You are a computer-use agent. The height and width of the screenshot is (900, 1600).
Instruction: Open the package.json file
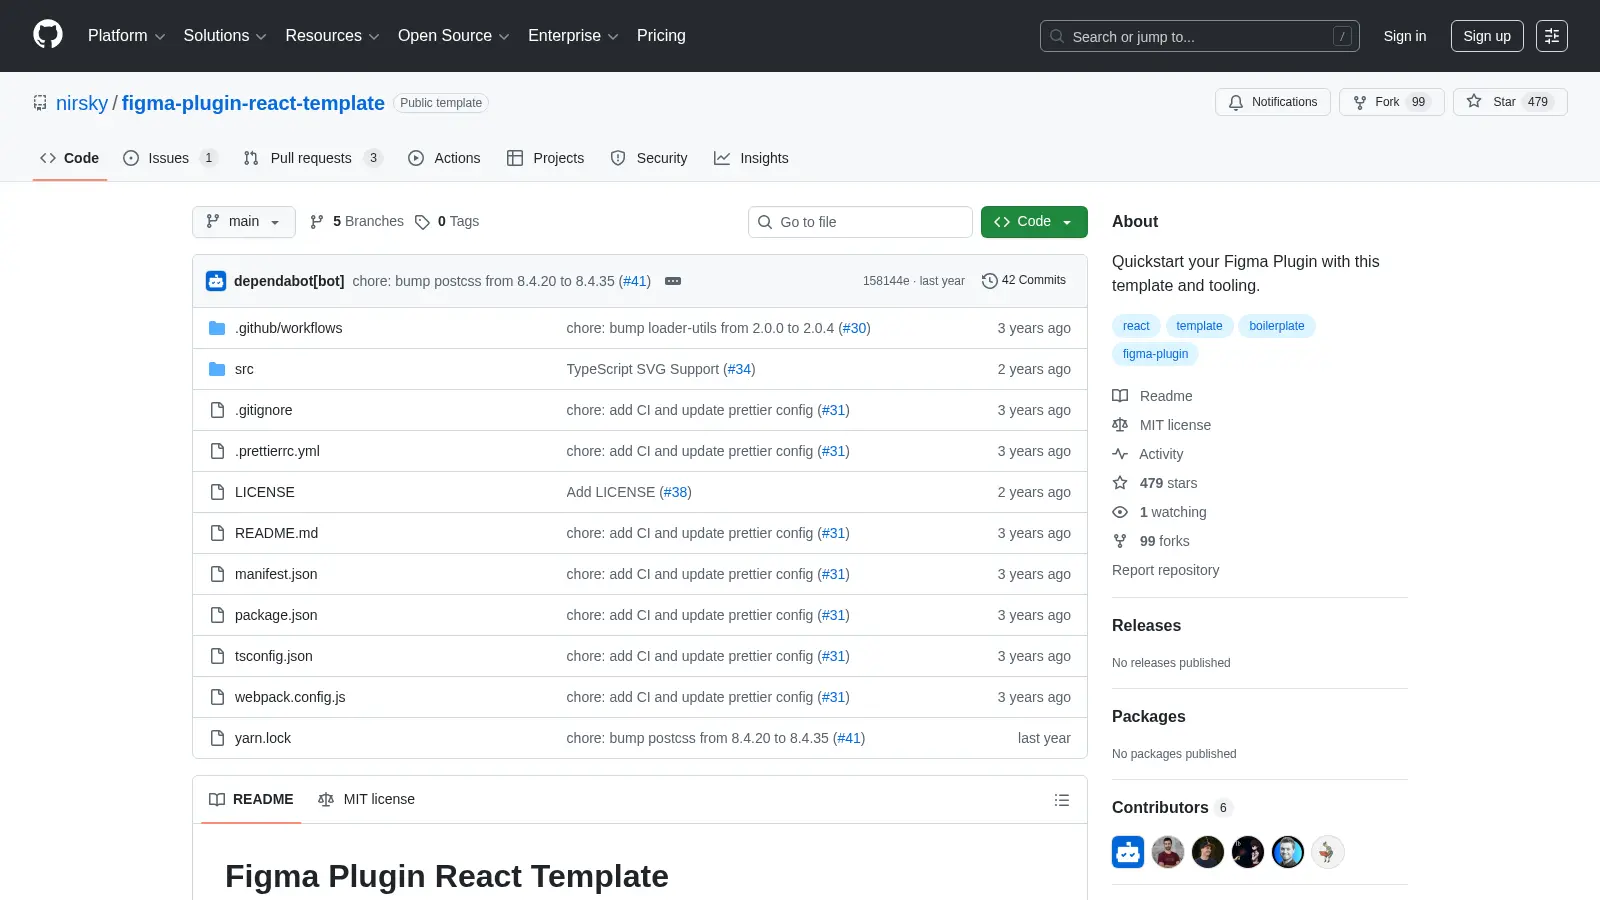[276, 615]
